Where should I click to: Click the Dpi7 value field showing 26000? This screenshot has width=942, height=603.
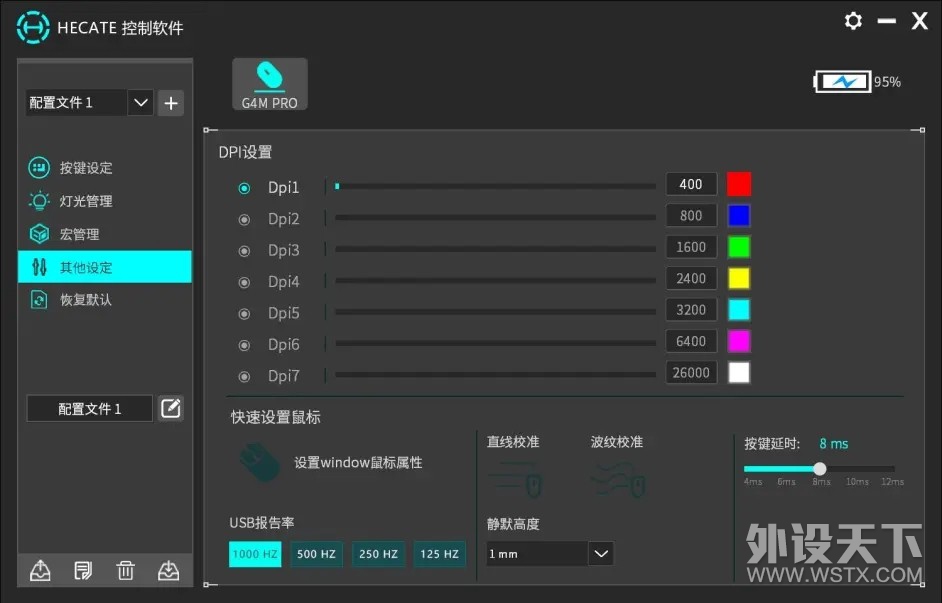pyautogui.click(x=691, y=372)
